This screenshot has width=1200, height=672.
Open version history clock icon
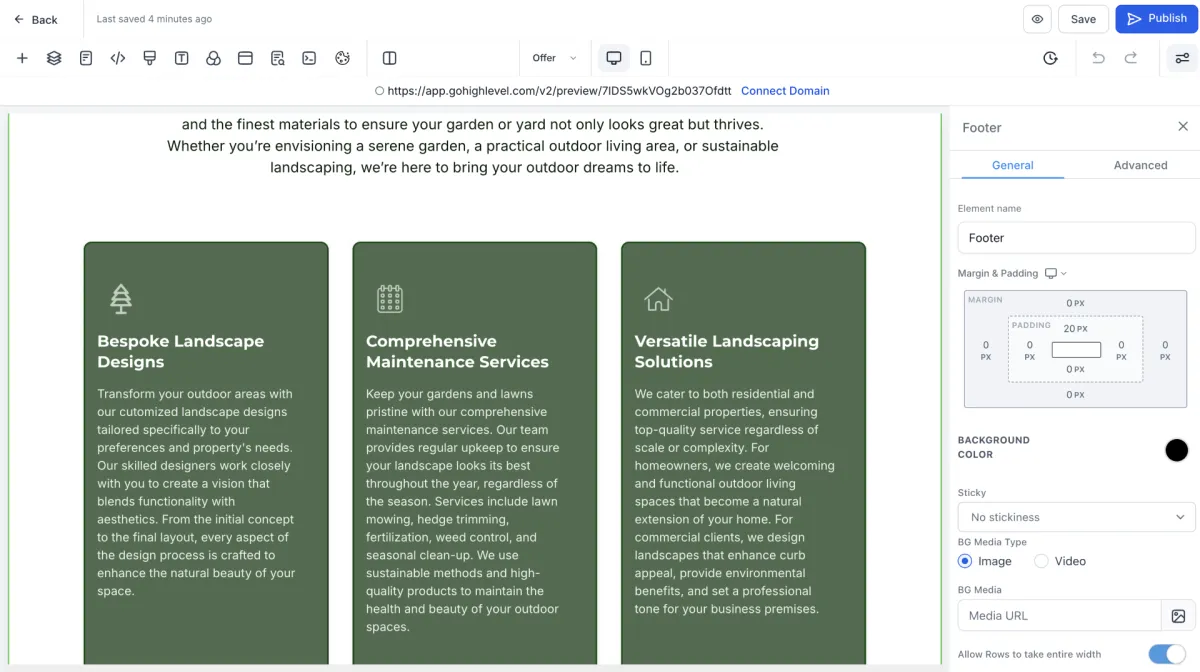[1050, 58]
